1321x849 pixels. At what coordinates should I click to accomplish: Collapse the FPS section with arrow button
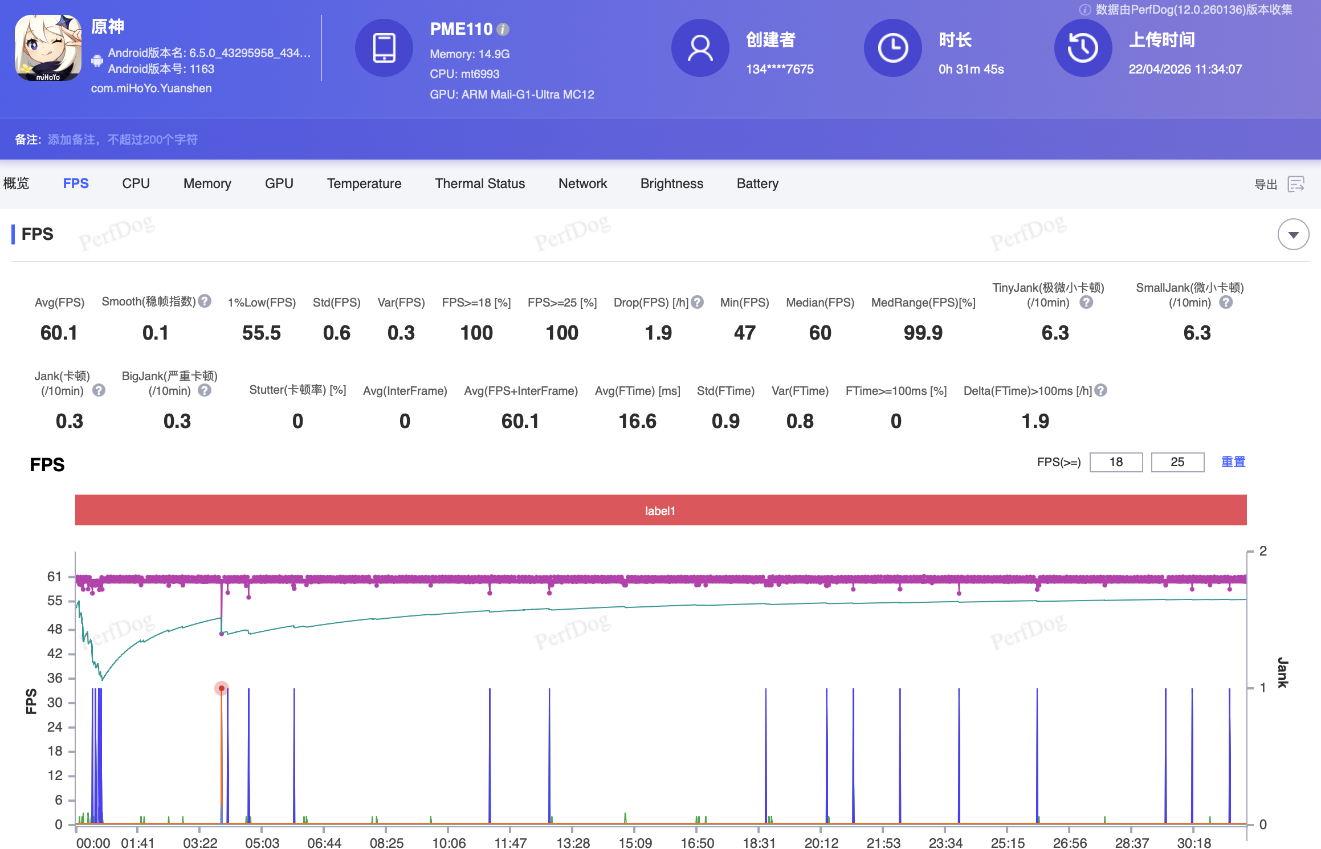1294,235
